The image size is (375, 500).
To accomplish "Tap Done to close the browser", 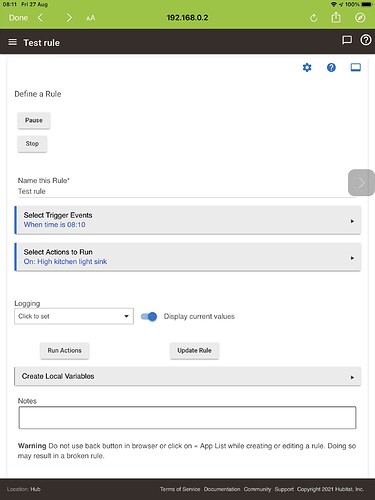I will coord(18,18).
